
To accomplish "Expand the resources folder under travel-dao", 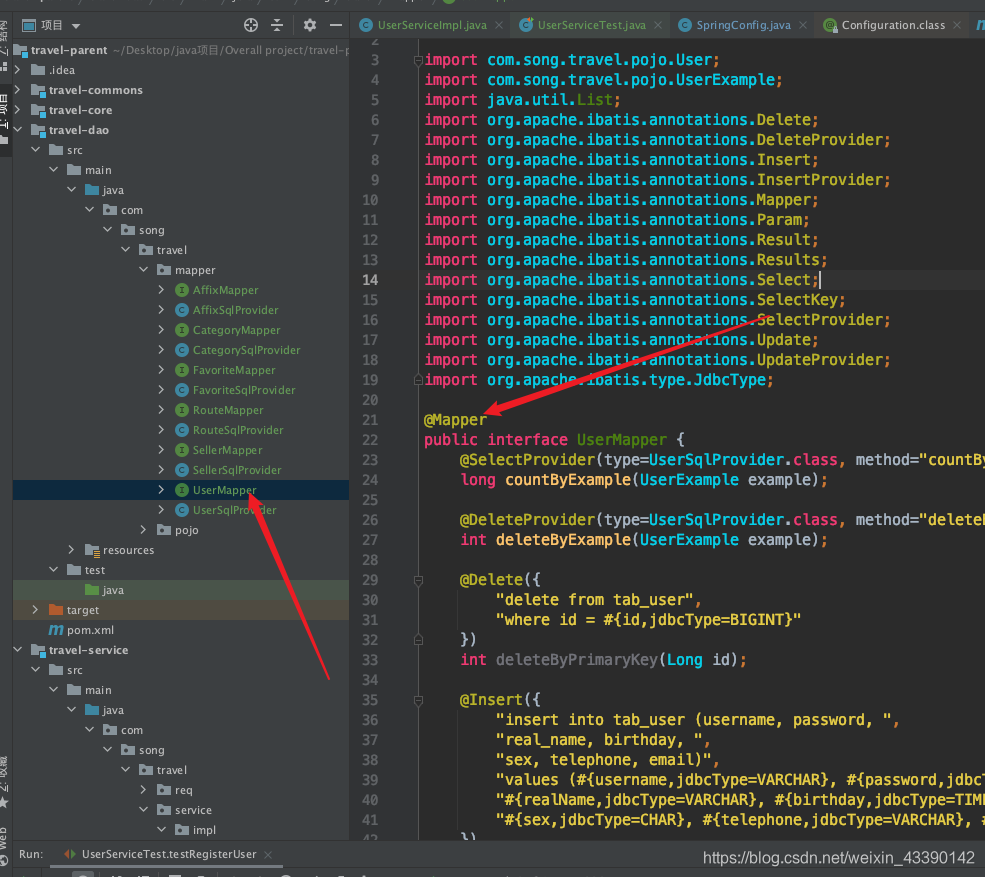I will (72, 550).
